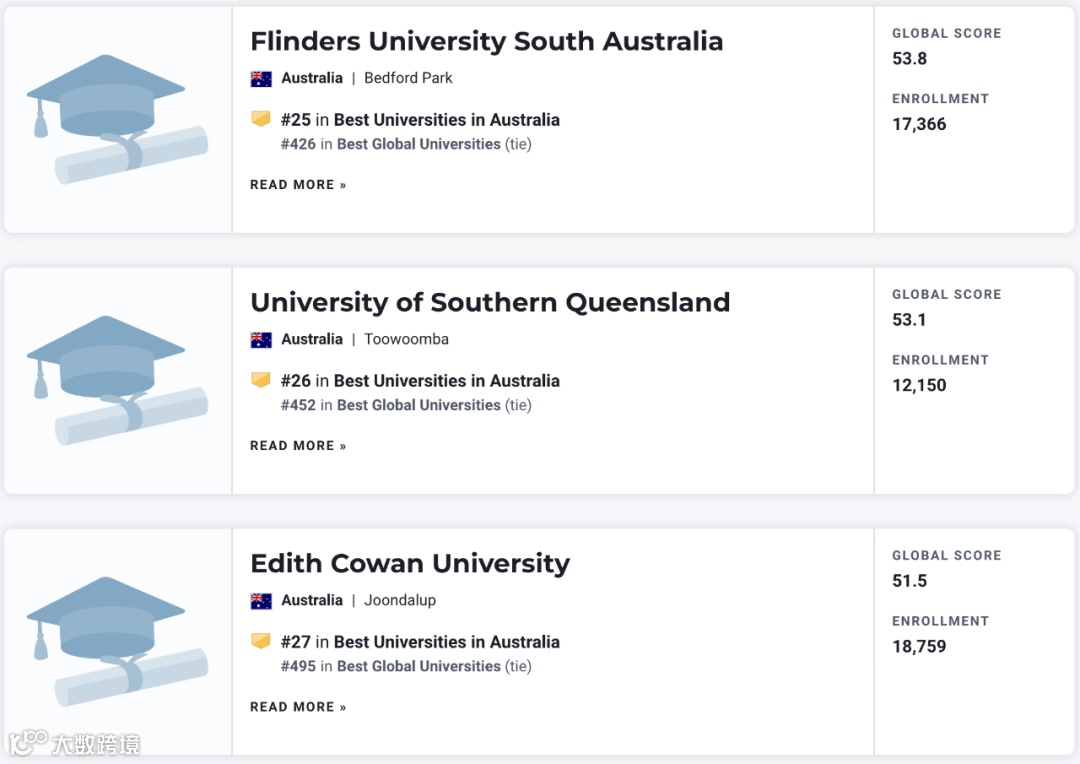Open University of Southern Queensland title
This screenshot has height=764, width=1080.
click(x=490, y=302)
